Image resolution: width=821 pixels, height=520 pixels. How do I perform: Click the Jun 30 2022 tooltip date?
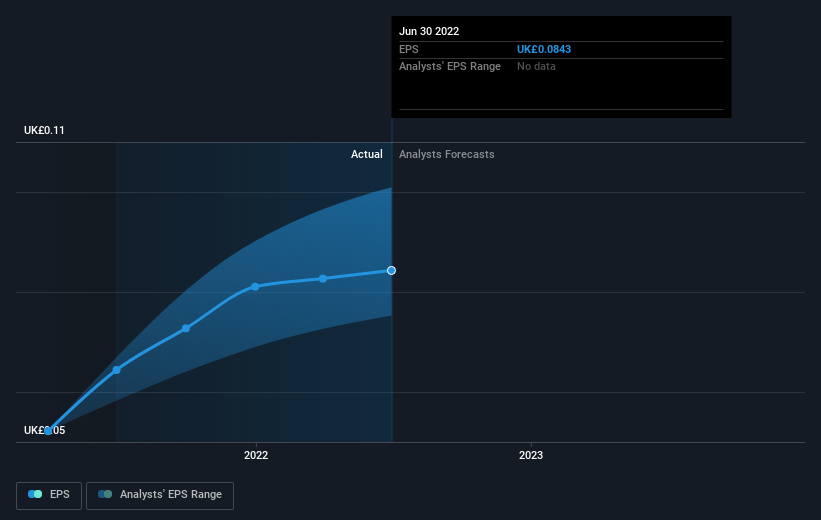coord(429,31)
